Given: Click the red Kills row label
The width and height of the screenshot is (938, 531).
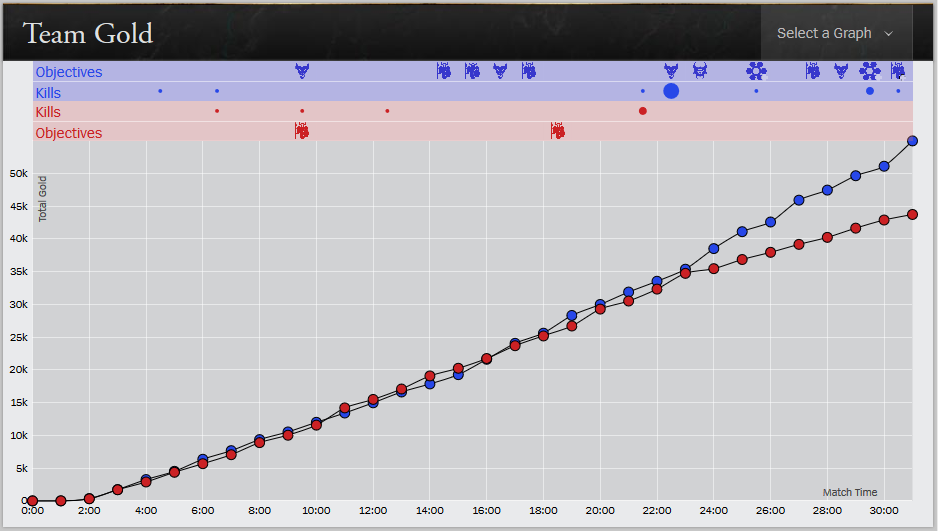Looking at the screenshot, I should pos(48,112).
